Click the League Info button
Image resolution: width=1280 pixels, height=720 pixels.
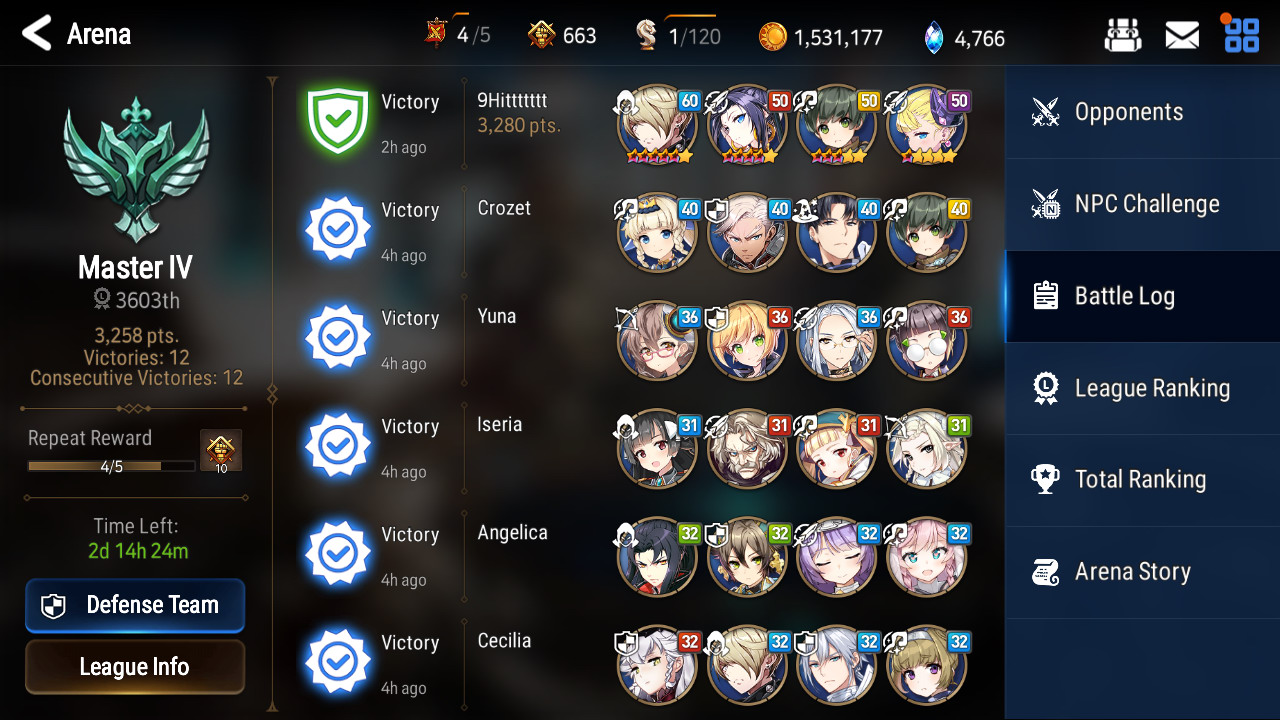[x=135, y=667]
